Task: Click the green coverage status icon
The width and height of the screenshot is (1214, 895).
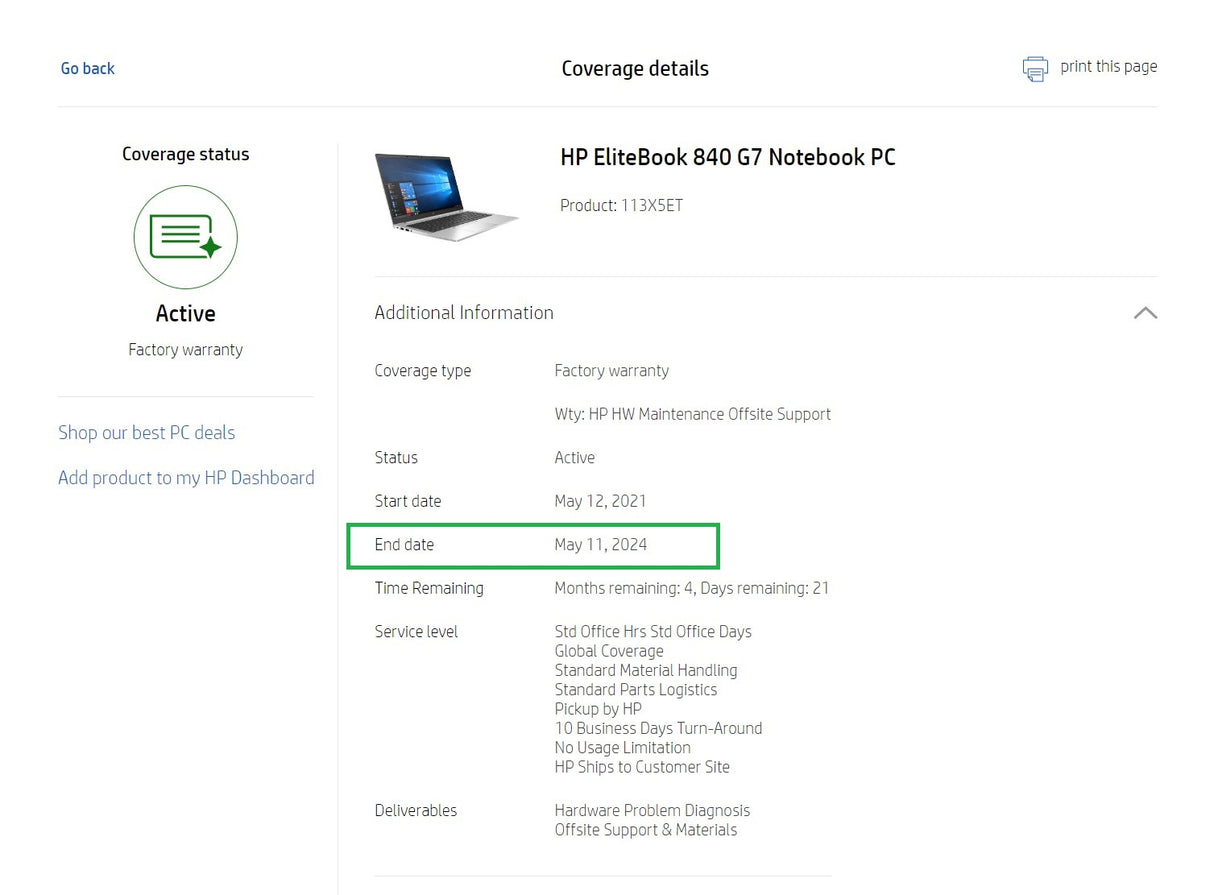Action: click(185, 237)
